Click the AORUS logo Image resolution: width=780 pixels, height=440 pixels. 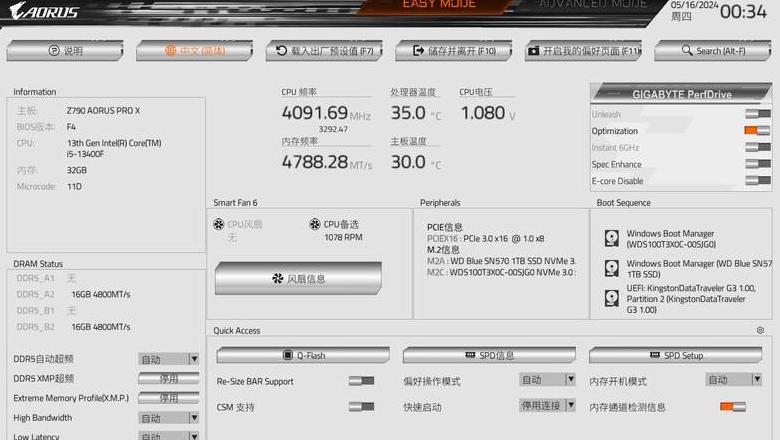[44, 11]
